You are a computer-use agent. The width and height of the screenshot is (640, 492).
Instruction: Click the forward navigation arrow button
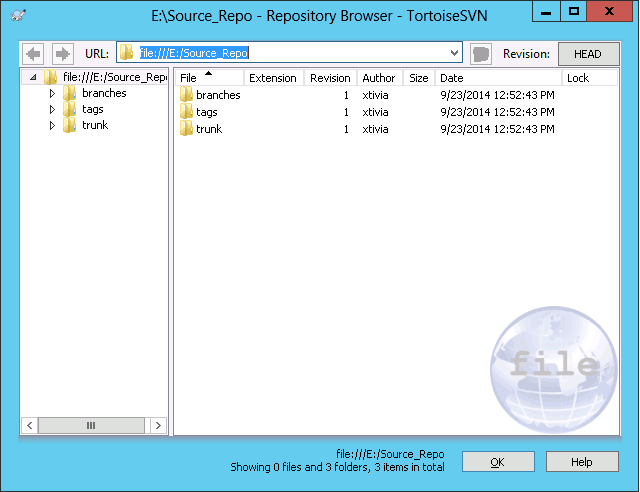[62, 54]
